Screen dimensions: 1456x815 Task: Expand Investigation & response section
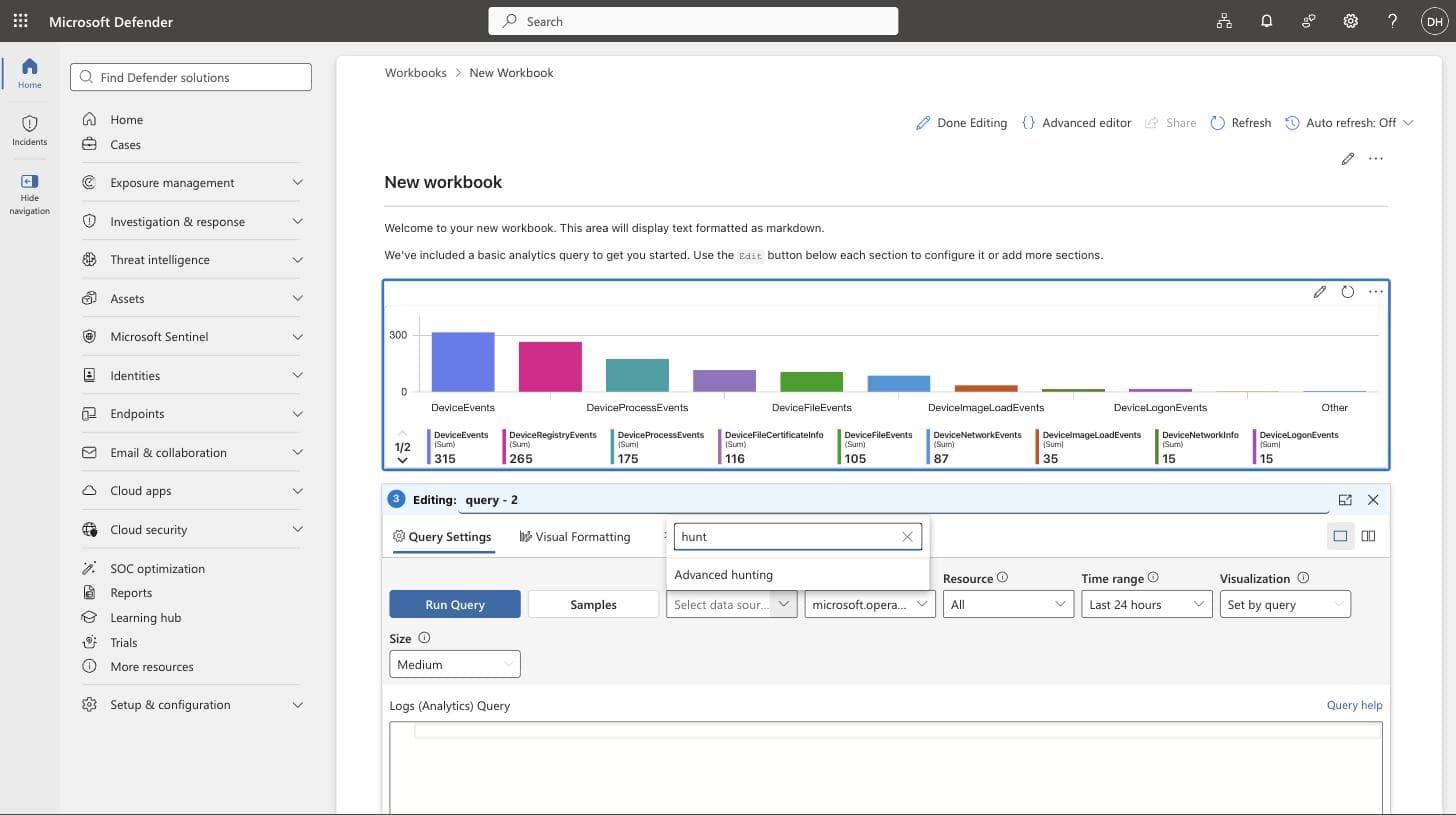pos(297,222)
